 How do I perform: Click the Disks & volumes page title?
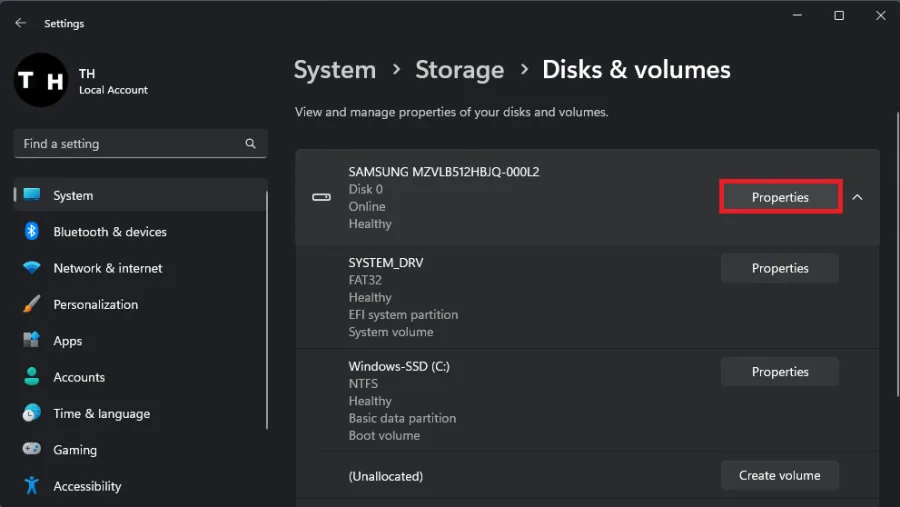[x=637, y=70]
